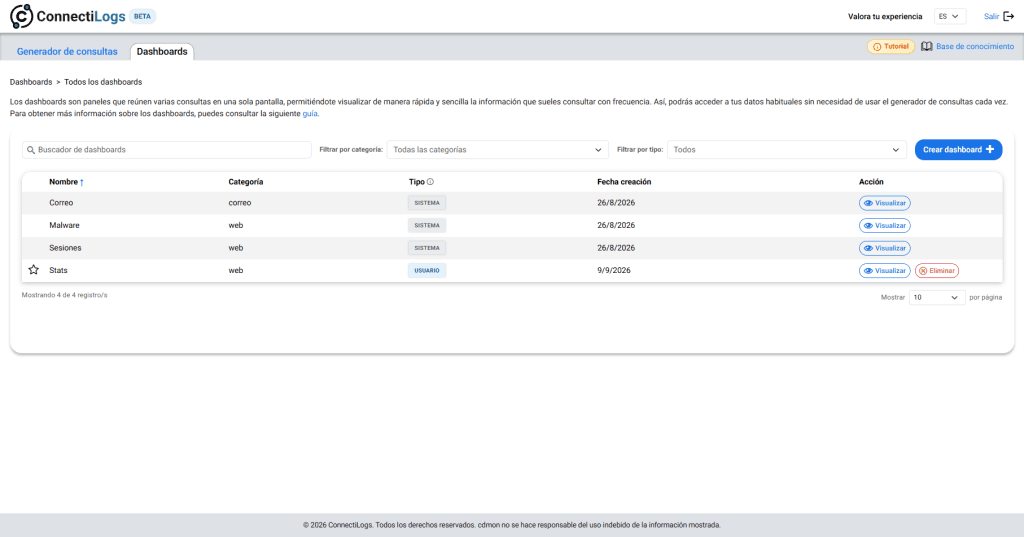This screenshot has width=1024, height=537.
Task: Visualizar the Correo dashboard
Action: pyautogui.click(x=884, y=203)
